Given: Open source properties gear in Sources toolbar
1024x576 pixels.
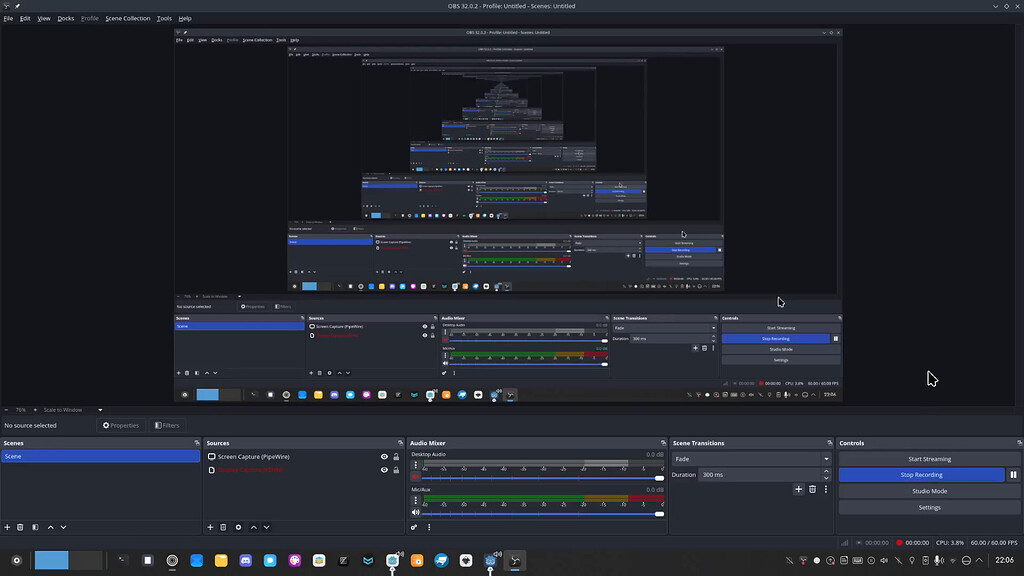Looking at the screenshot, I should 238,527.
